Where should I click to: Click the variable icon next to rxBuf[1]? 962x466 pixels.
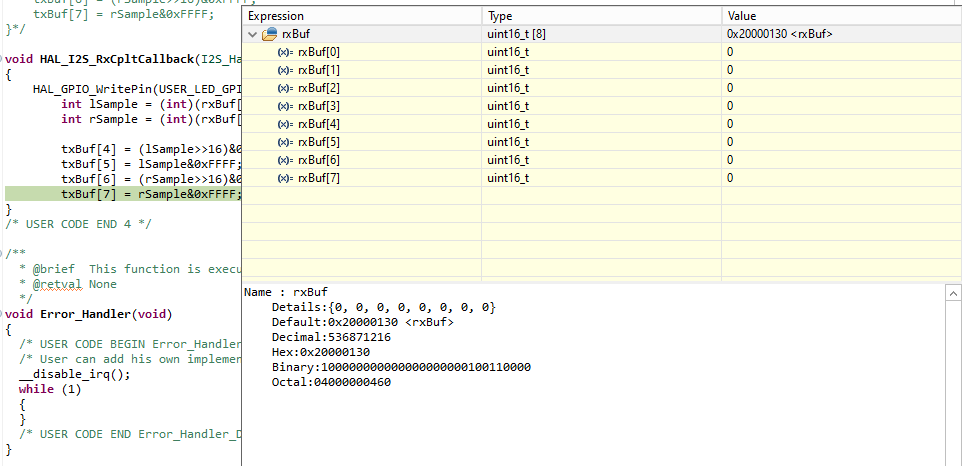[x=285, y=70]
